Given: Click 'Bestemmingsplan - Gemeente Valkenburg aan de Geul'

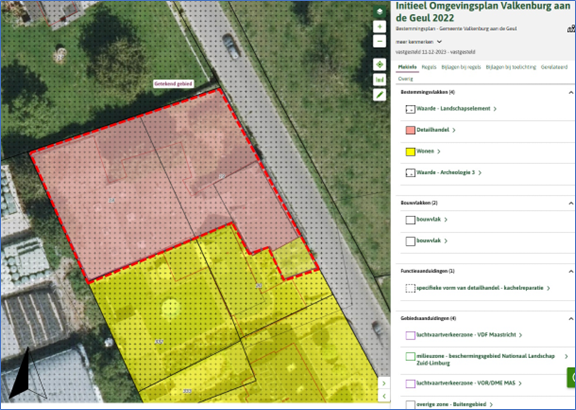Looking at the screenshot, I should coord(456,29).
